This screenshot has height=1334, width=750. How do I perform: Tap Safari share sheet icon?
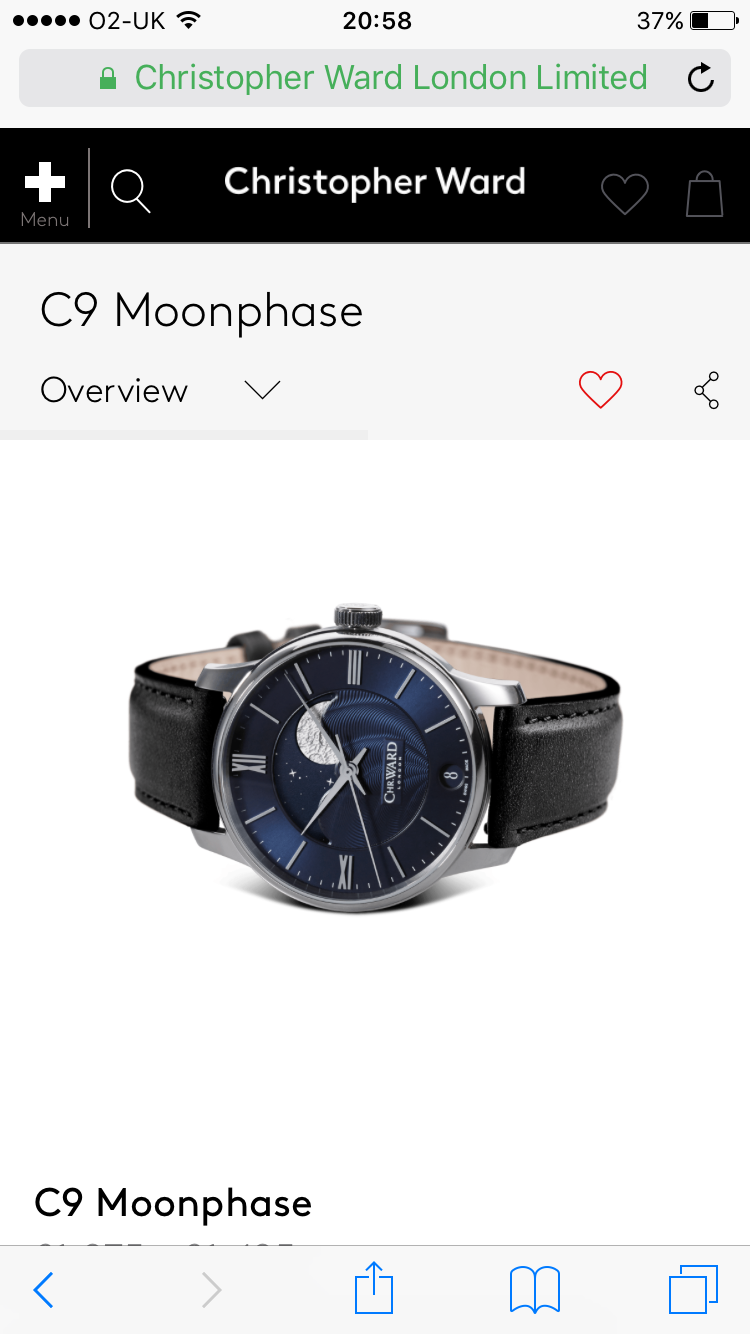click(x=374, y=1288)
